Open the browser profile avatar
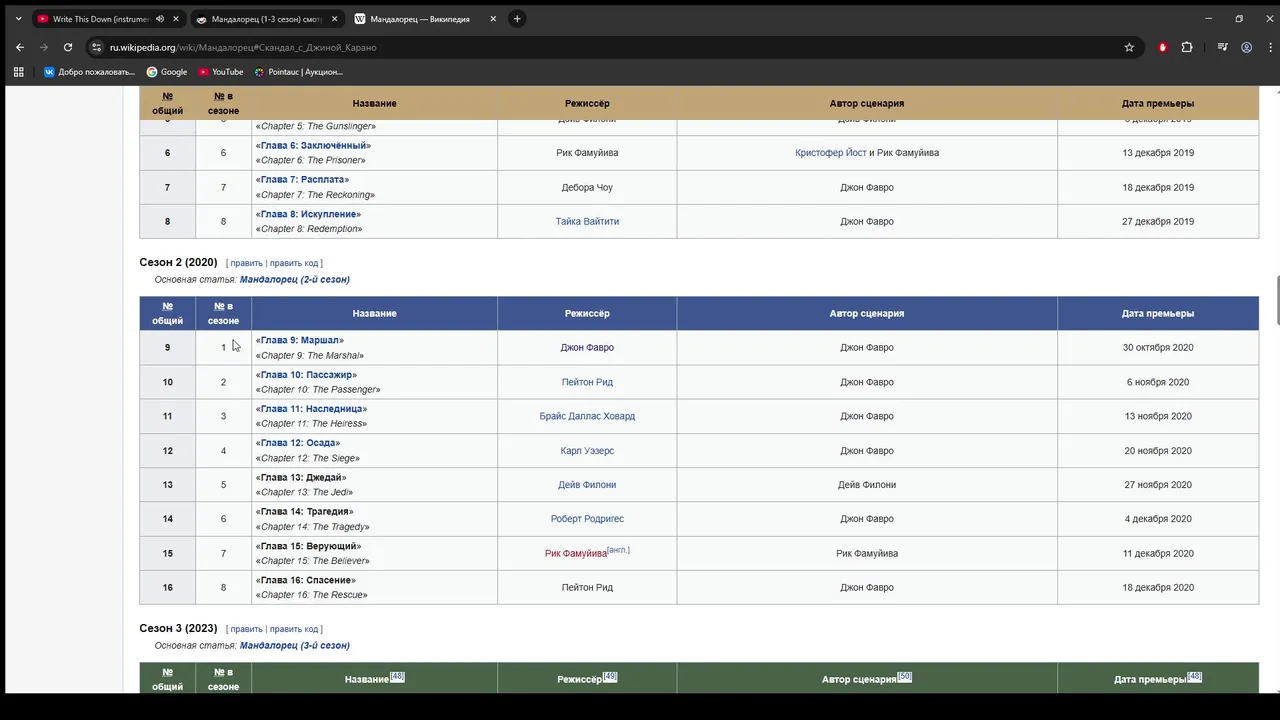 click(x=1246, y=47)
